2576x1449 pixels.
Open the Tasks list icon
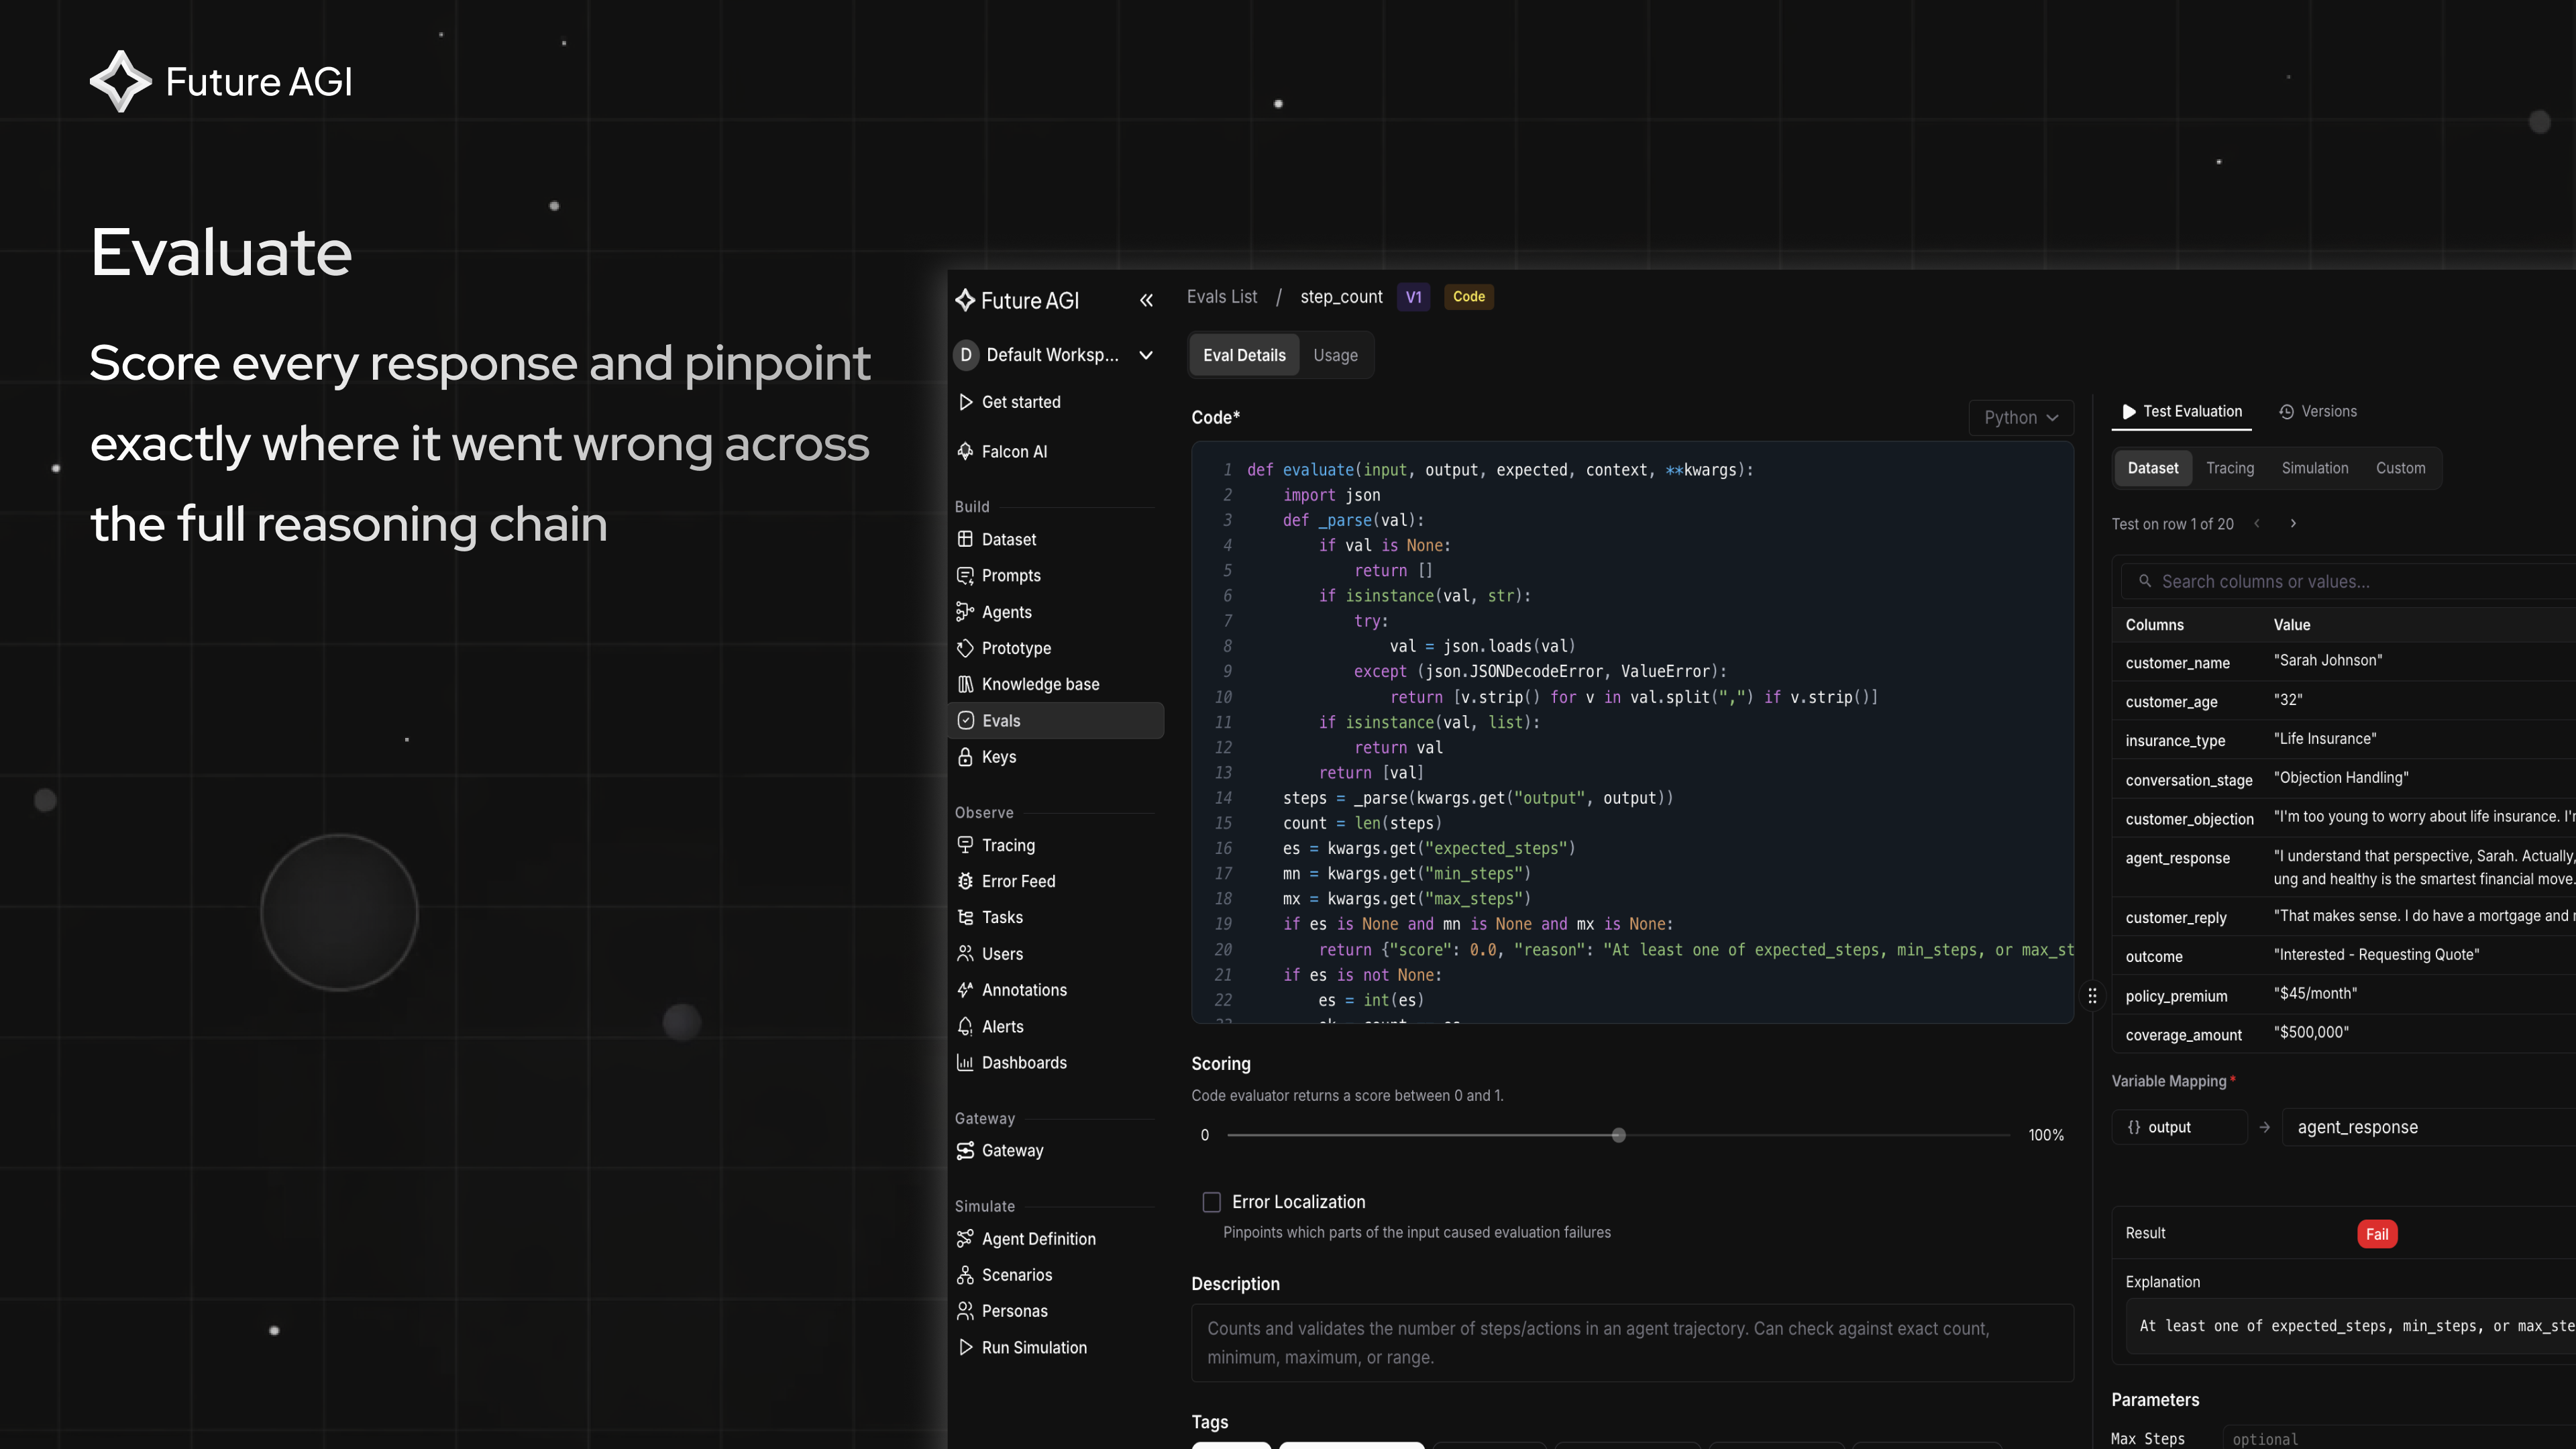(x=965, y=917)
